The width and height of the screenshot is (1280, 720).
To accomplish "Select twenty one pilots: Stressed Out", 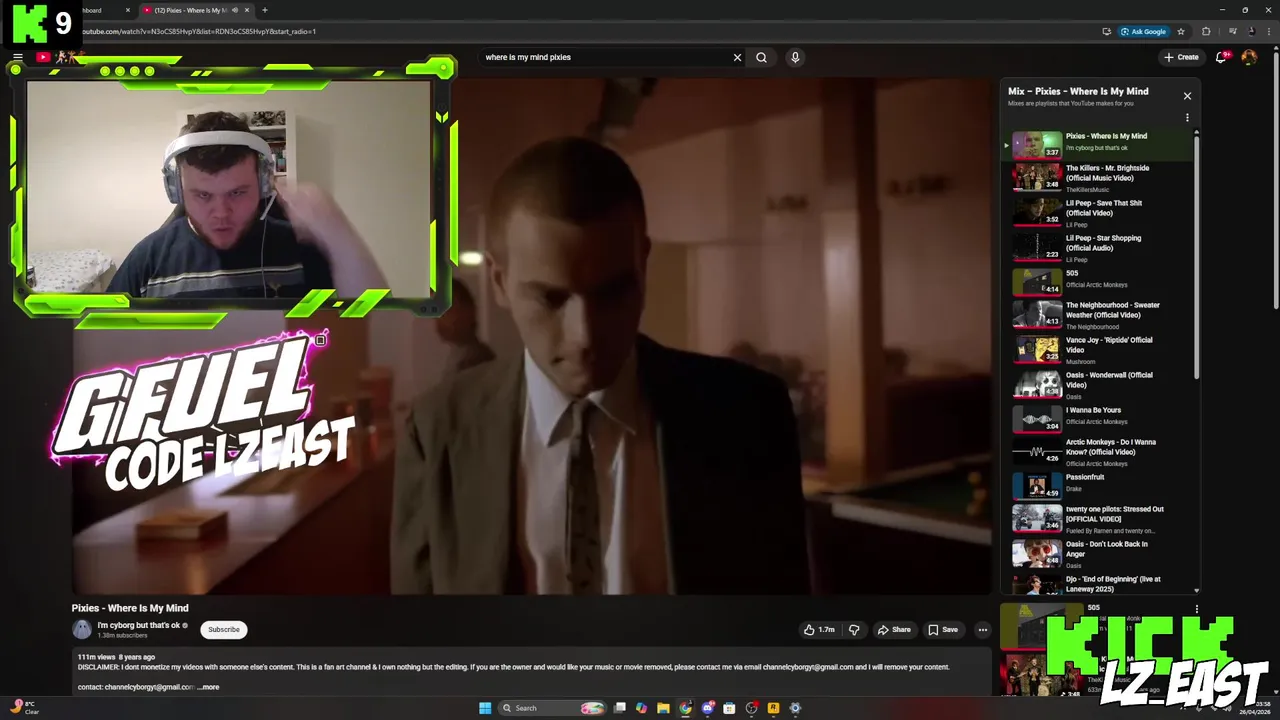I will pyautogui.click(x=1097, y=519).
